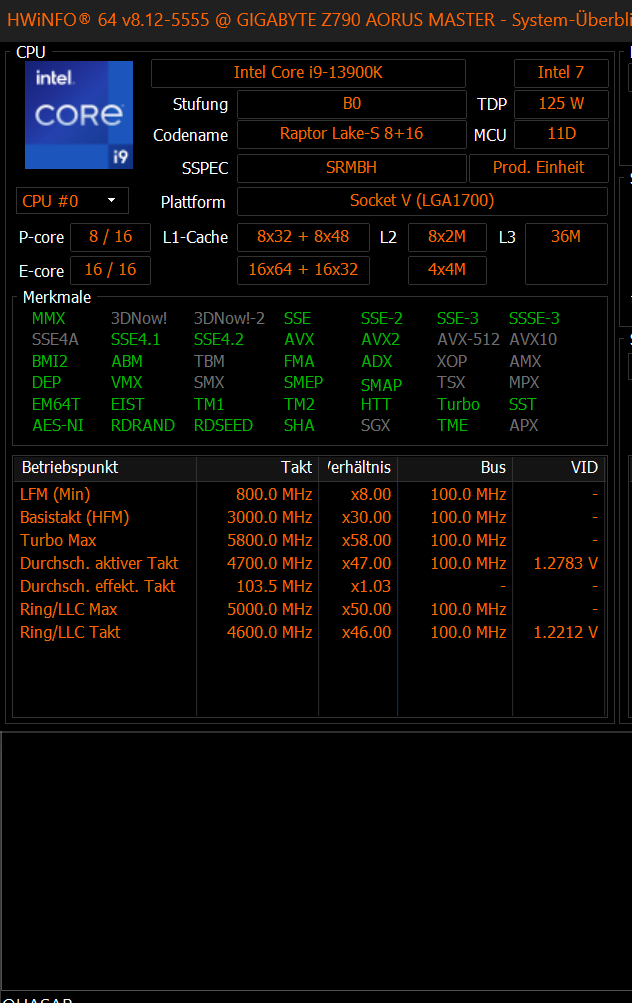Select the Turbo Max row
Viewport: 632px width, 1003px height.
[309, 541]
